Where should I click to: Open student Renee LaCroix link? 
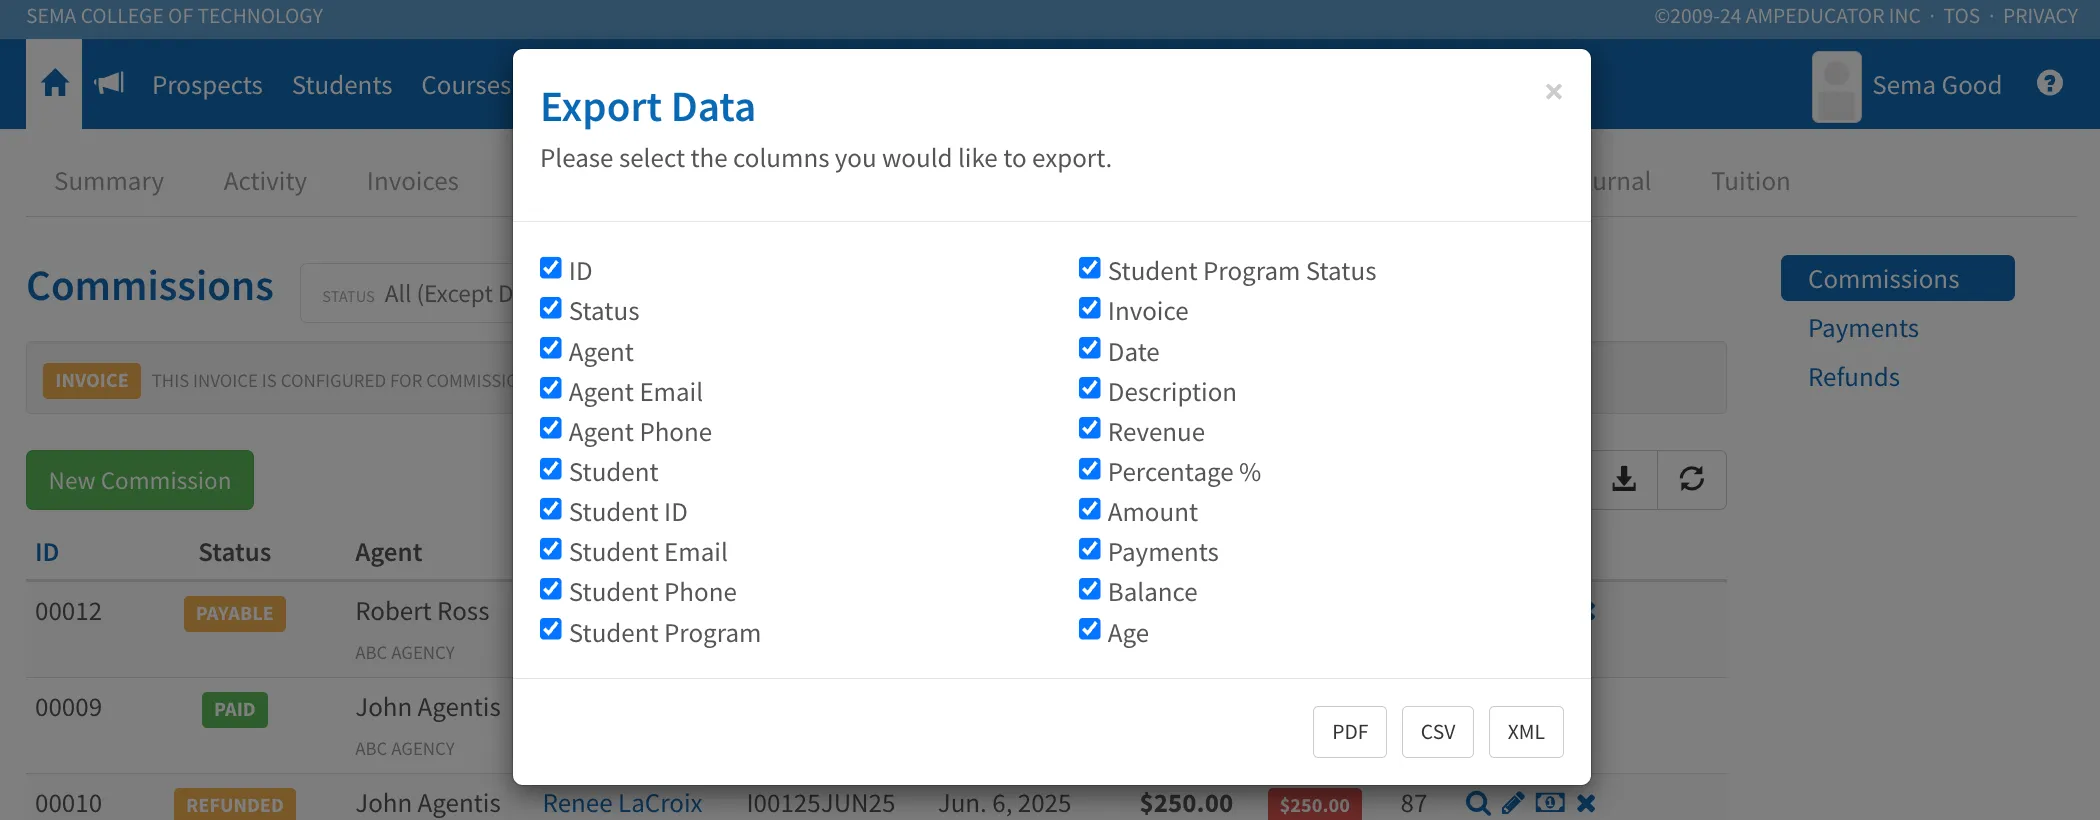click(622, 803)
